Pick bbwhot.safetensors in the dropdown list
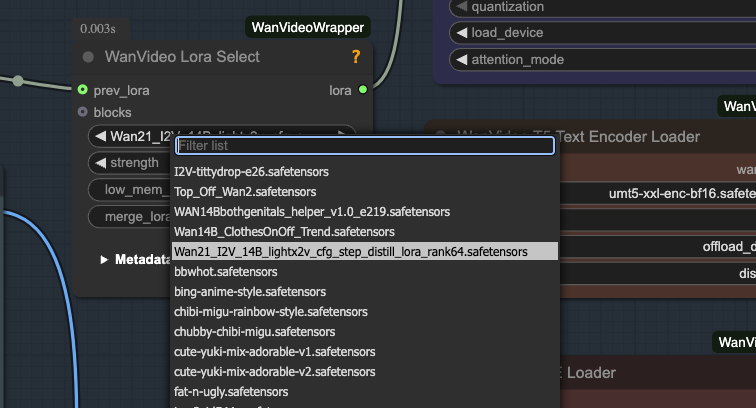 click(365, 272)
